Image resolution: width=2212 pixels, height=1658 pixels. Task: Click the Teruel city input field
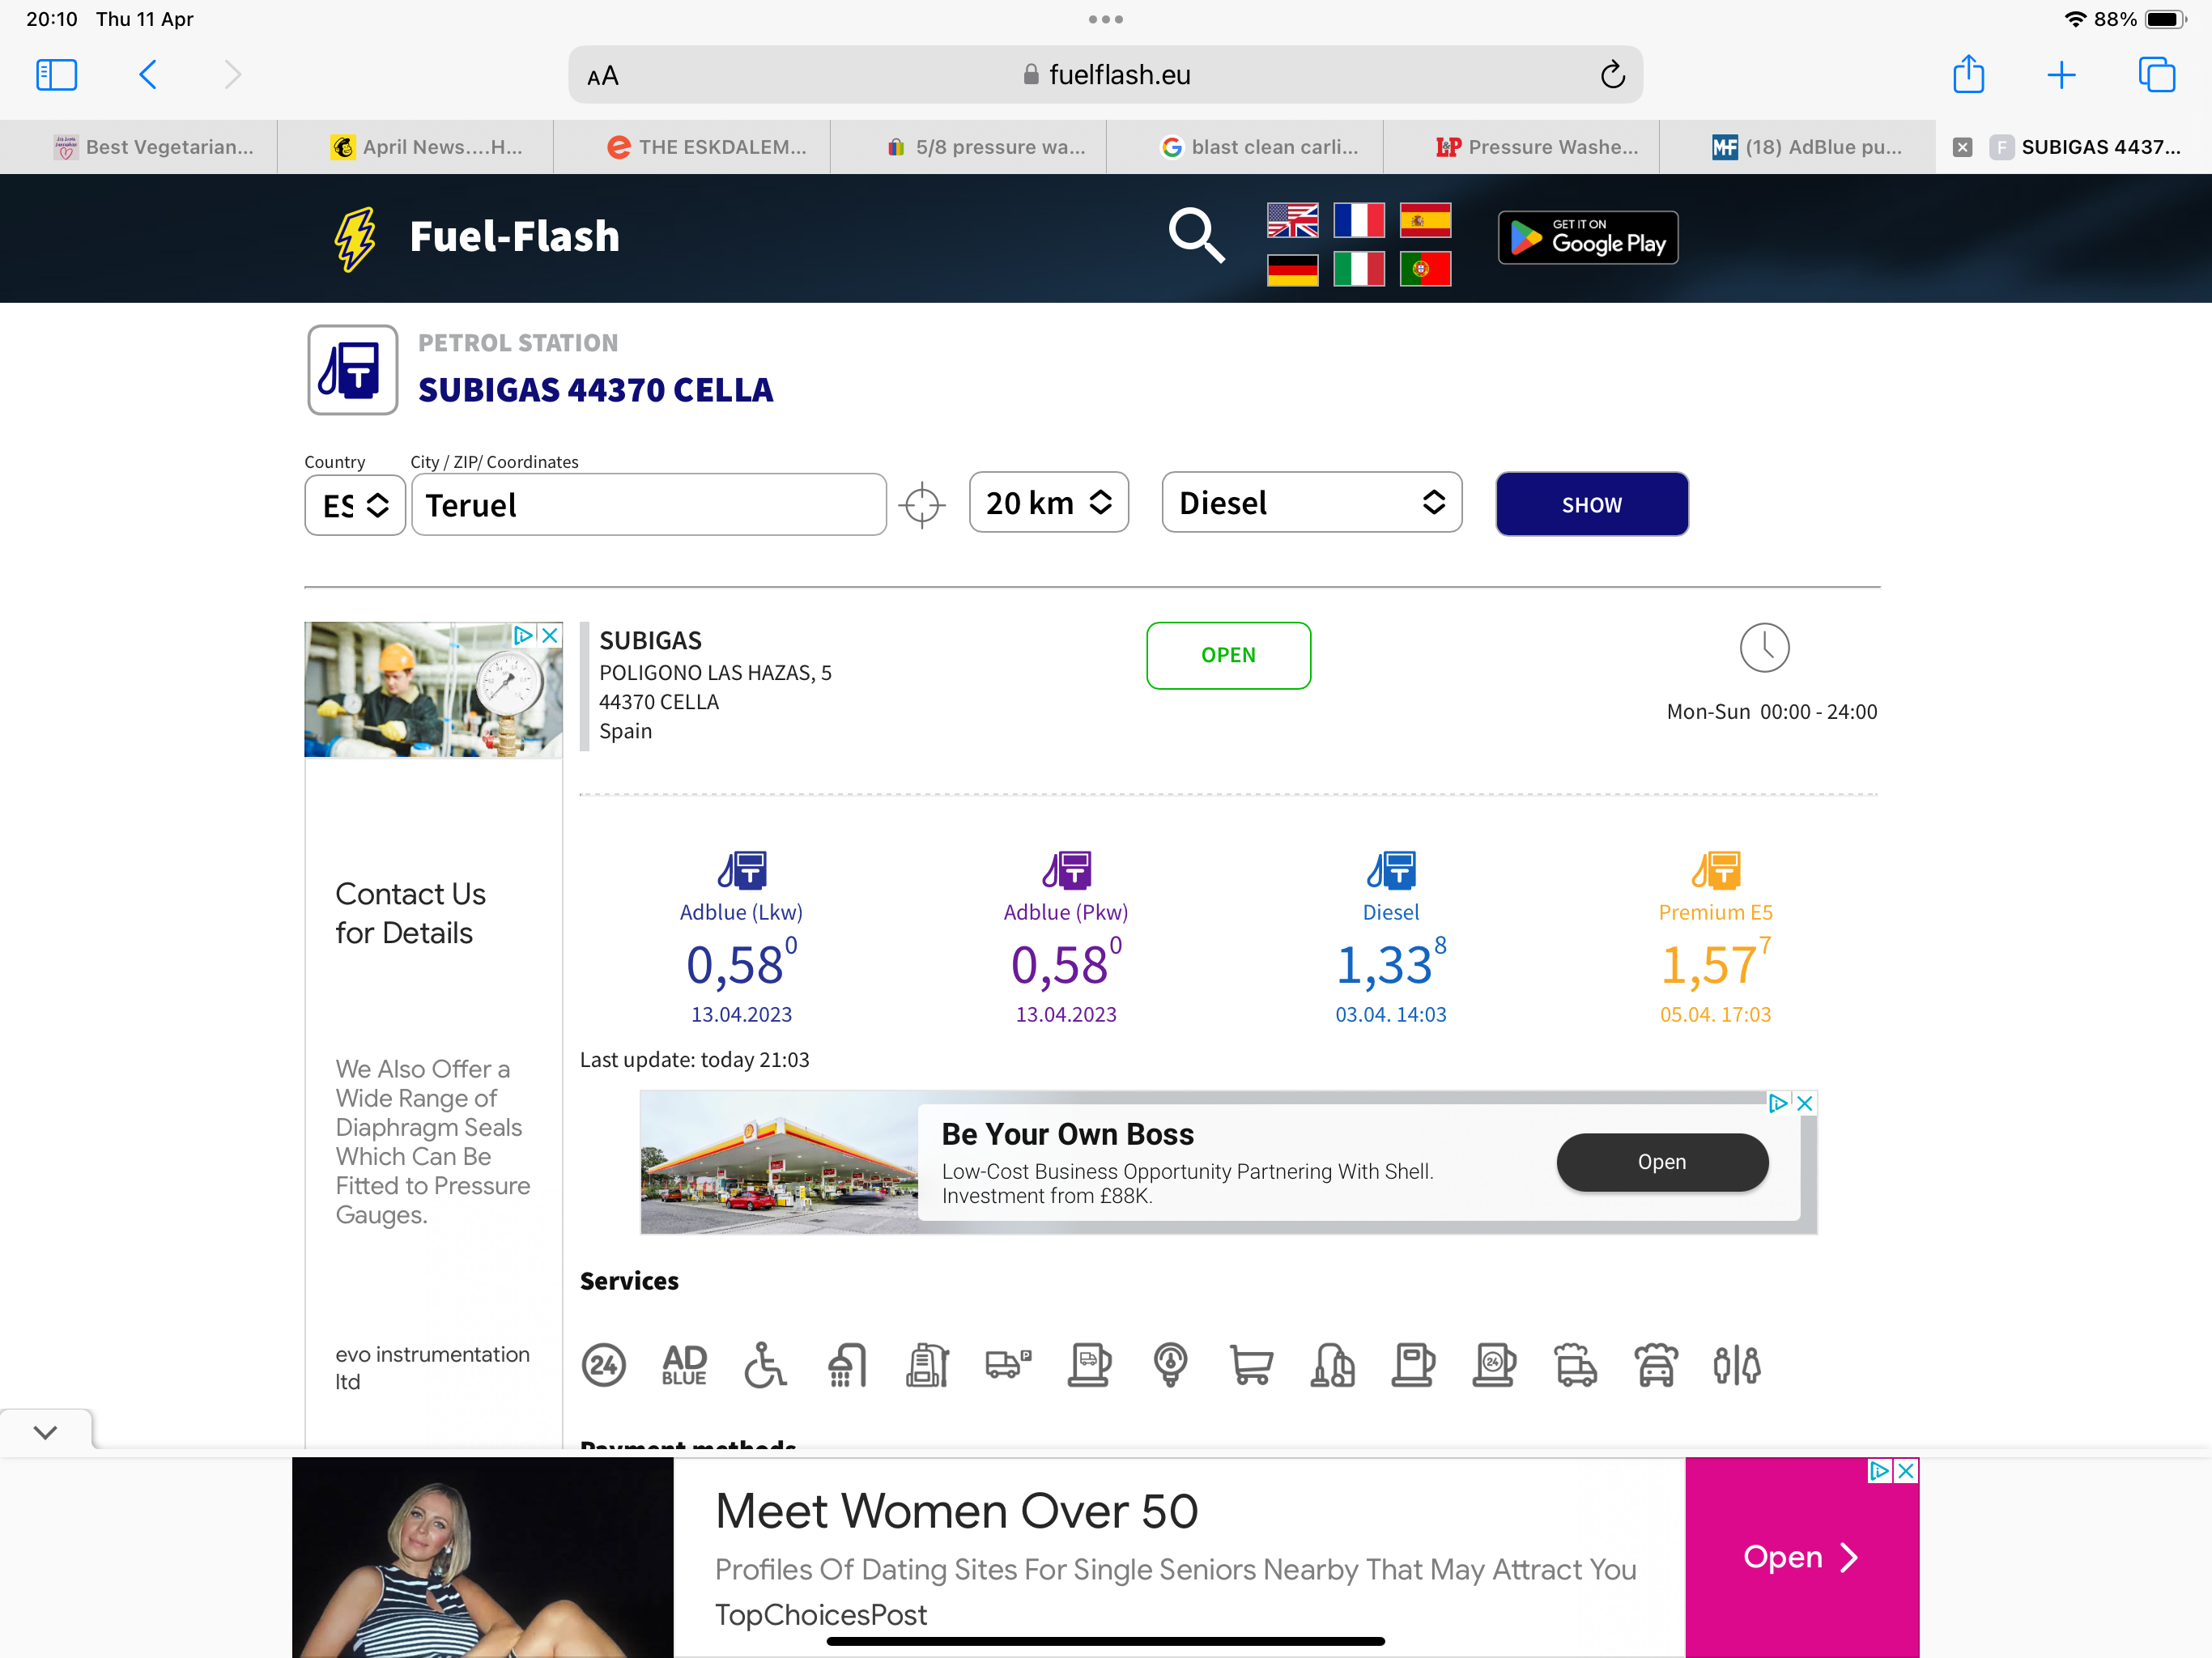point(649,505)
